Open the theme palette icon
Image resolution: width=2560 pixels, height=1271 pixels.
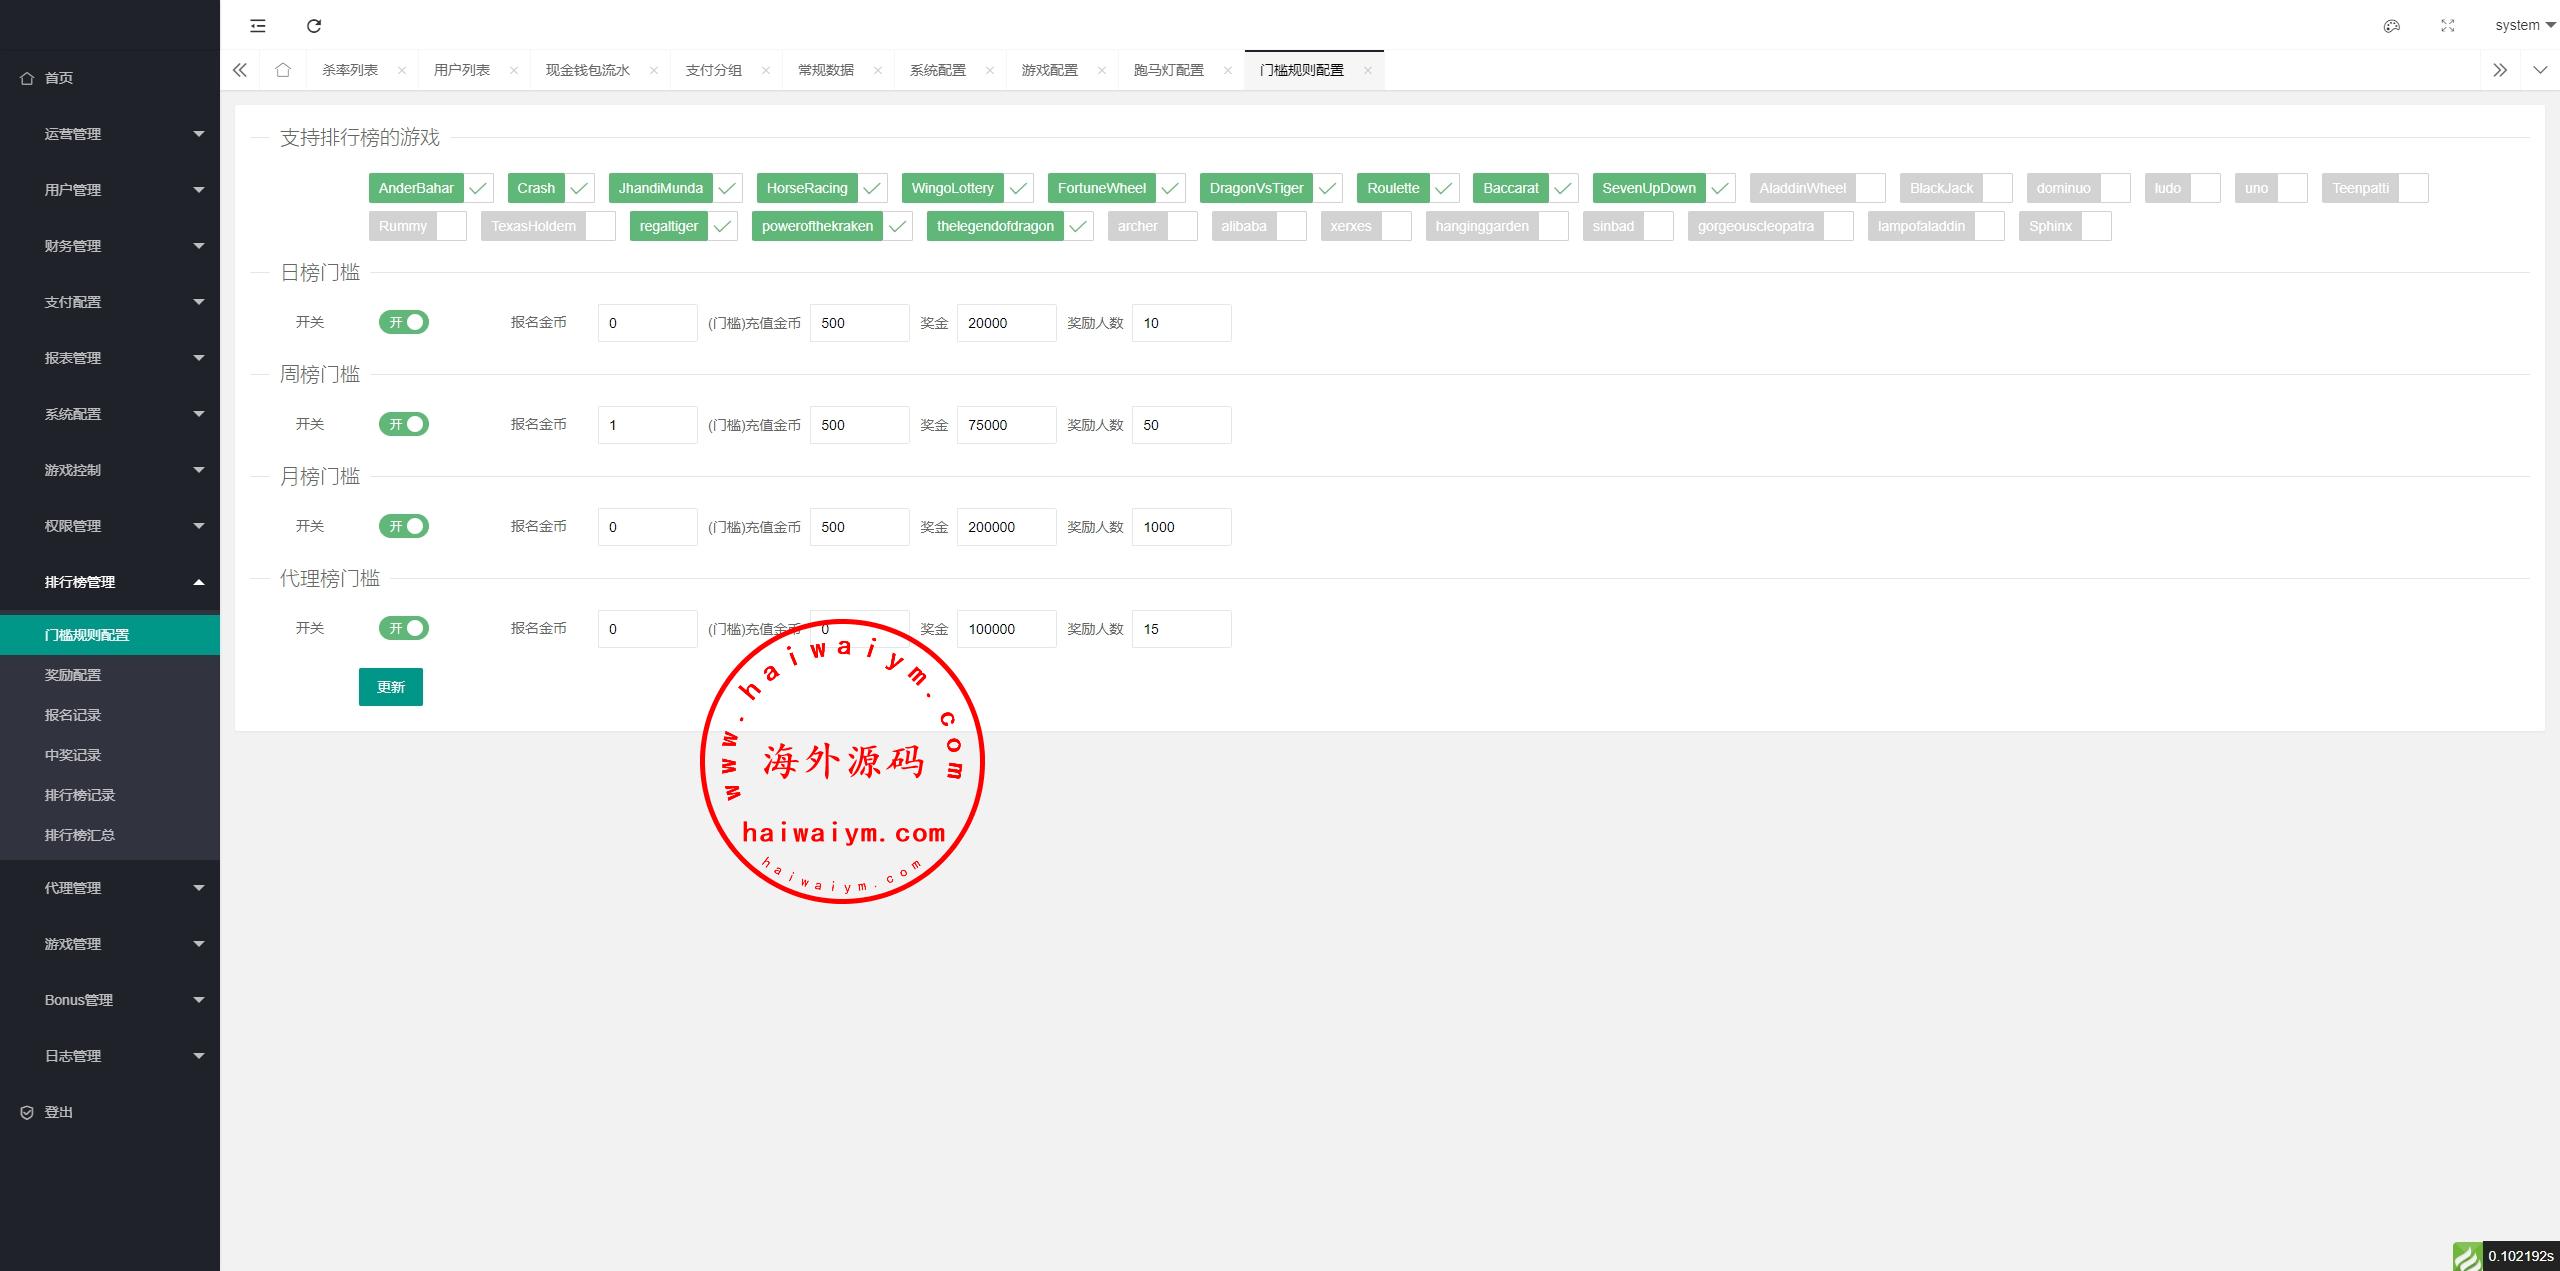coord(2392,26)
